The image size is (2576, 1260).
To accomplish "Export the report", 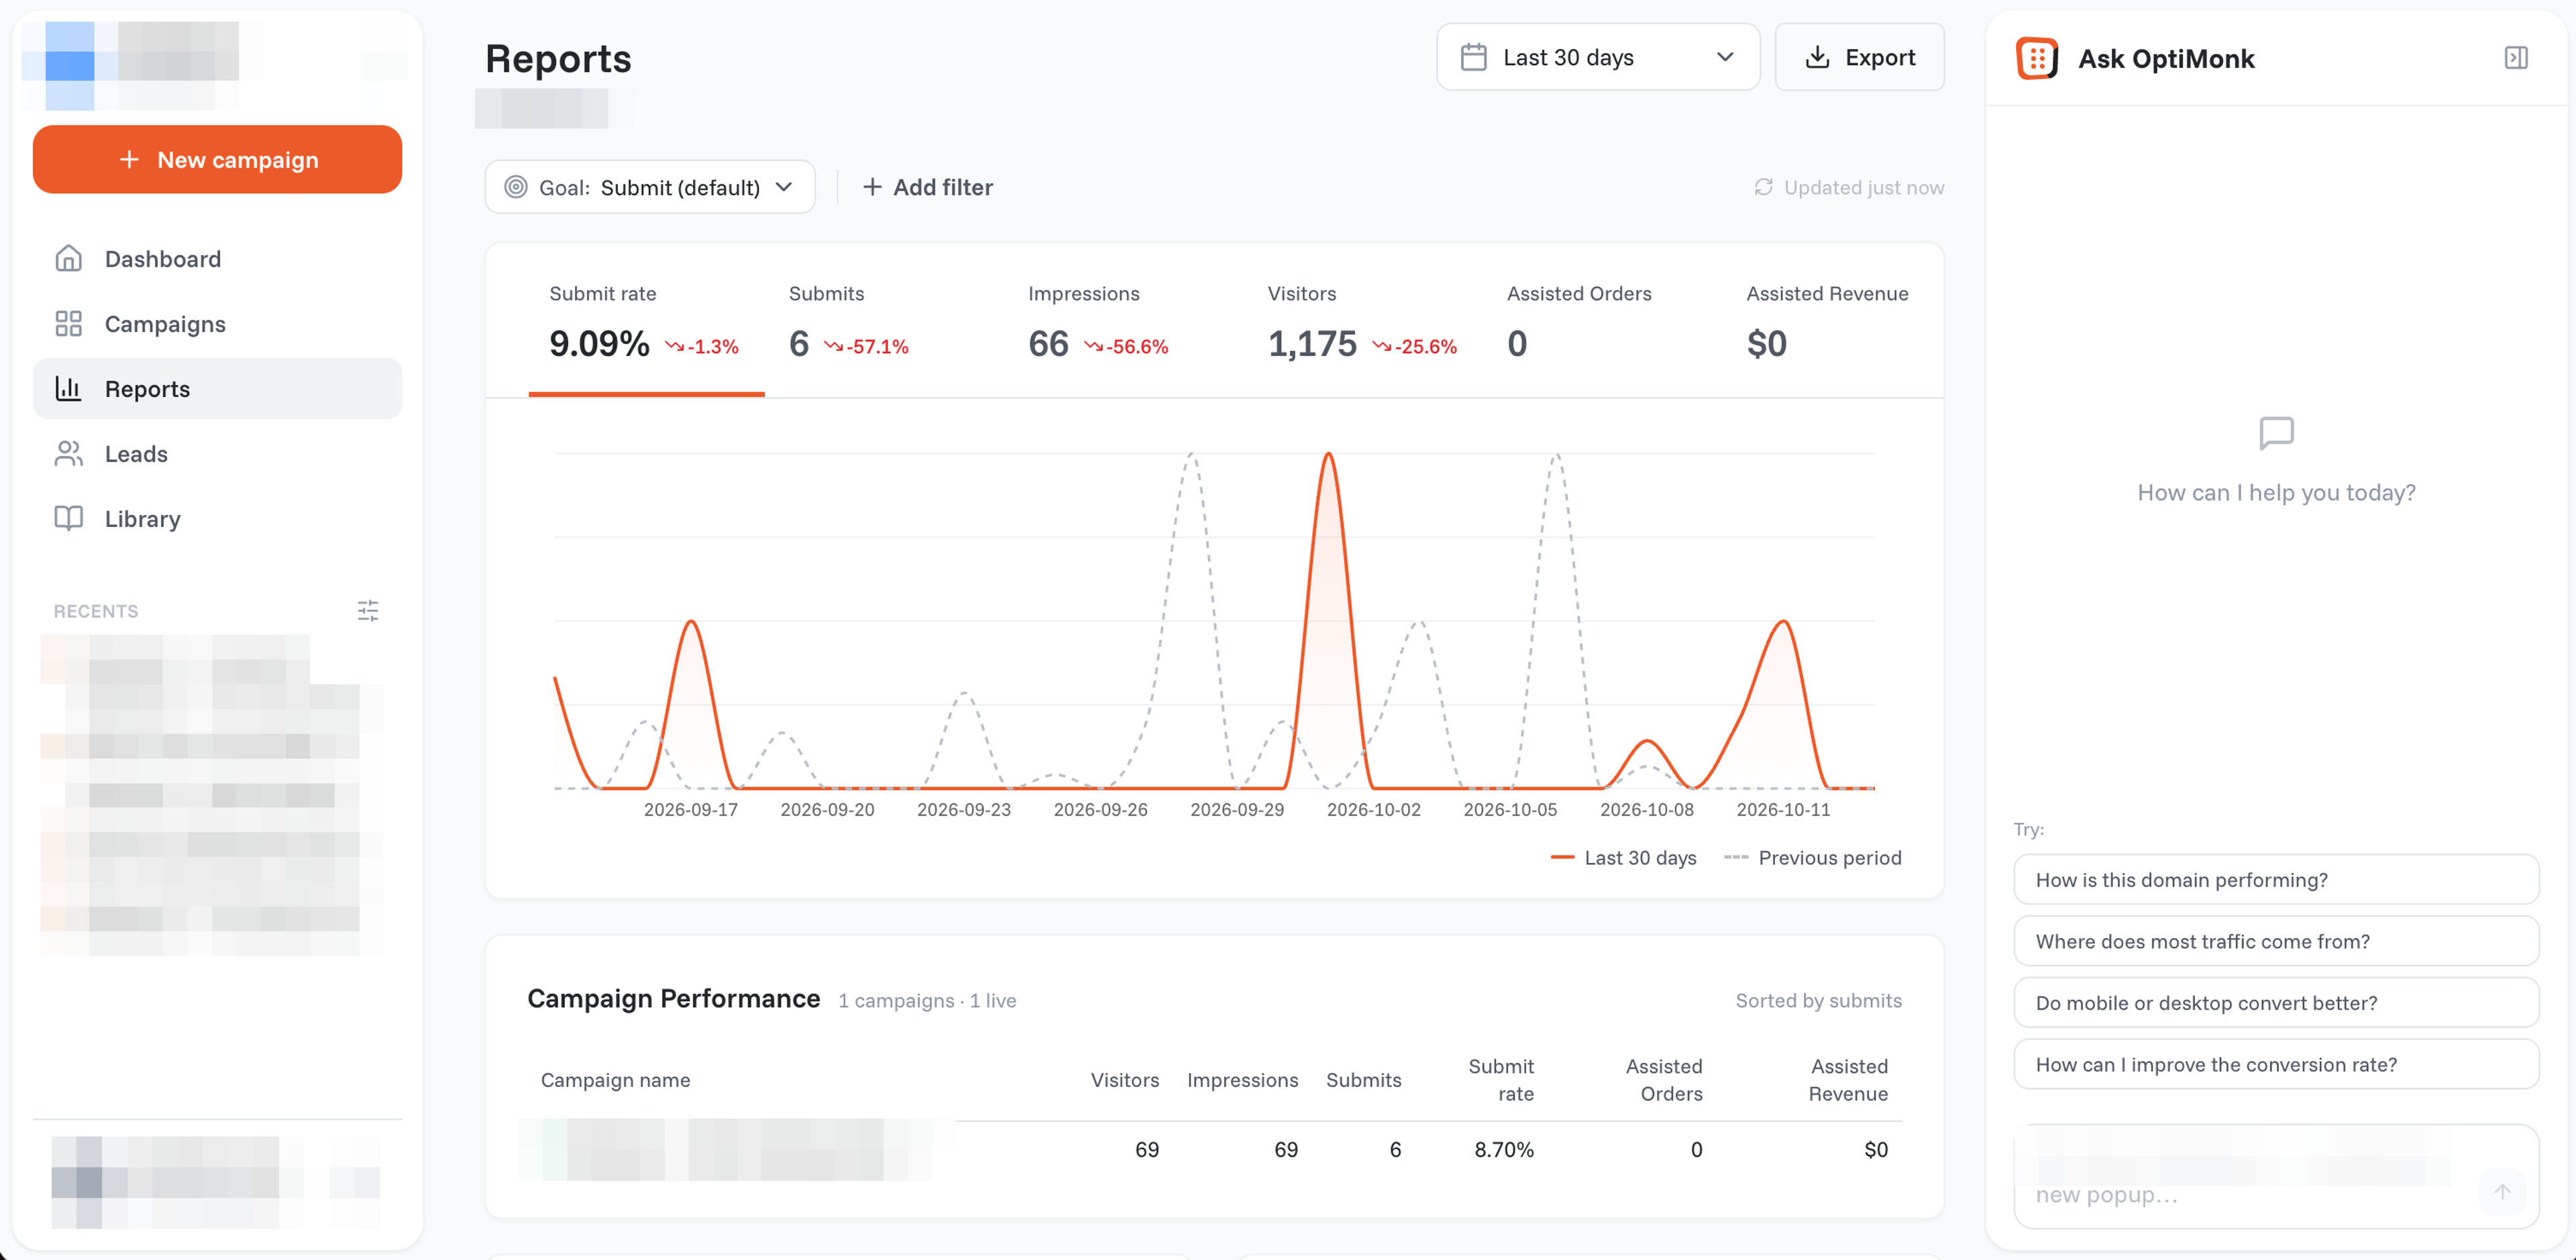I will [x=1859, y=57].
